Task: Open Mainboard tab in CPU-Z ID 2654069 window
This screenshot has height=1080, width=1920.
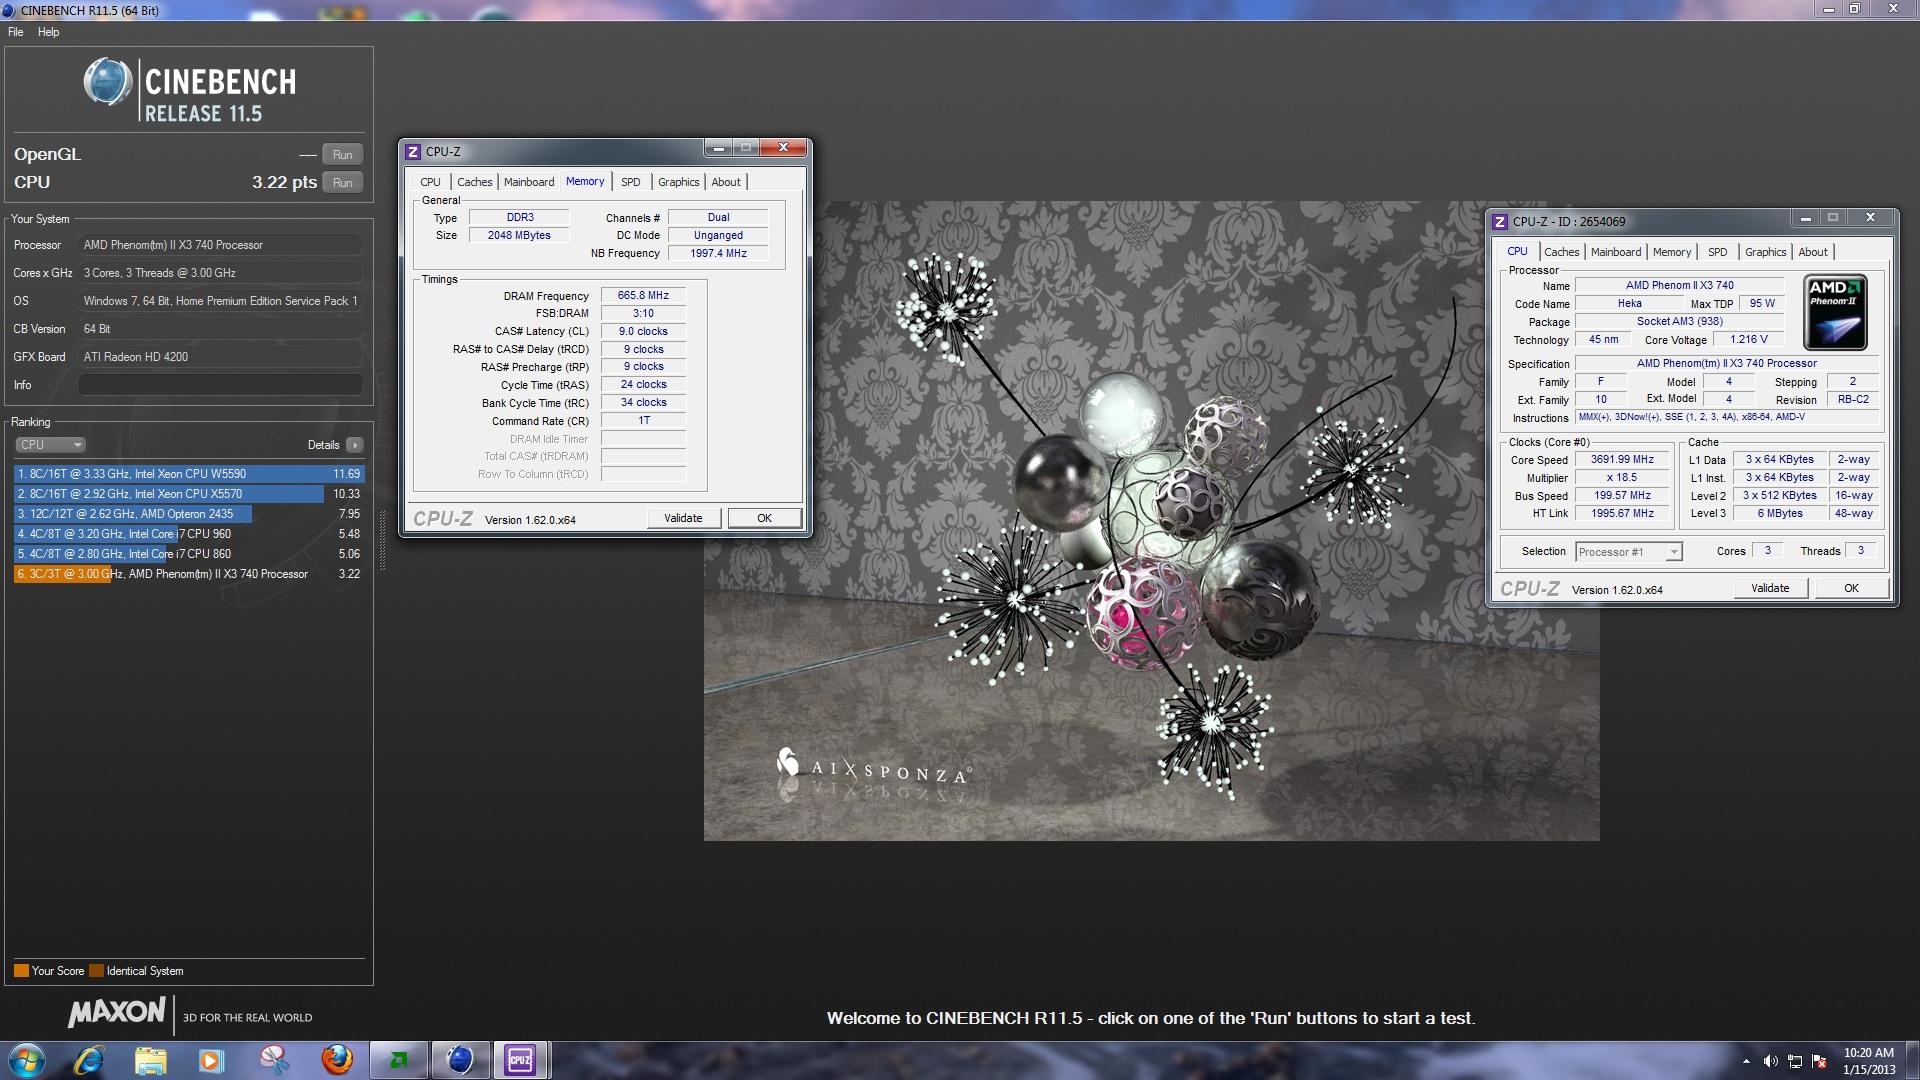Action: coord(1616,252)
